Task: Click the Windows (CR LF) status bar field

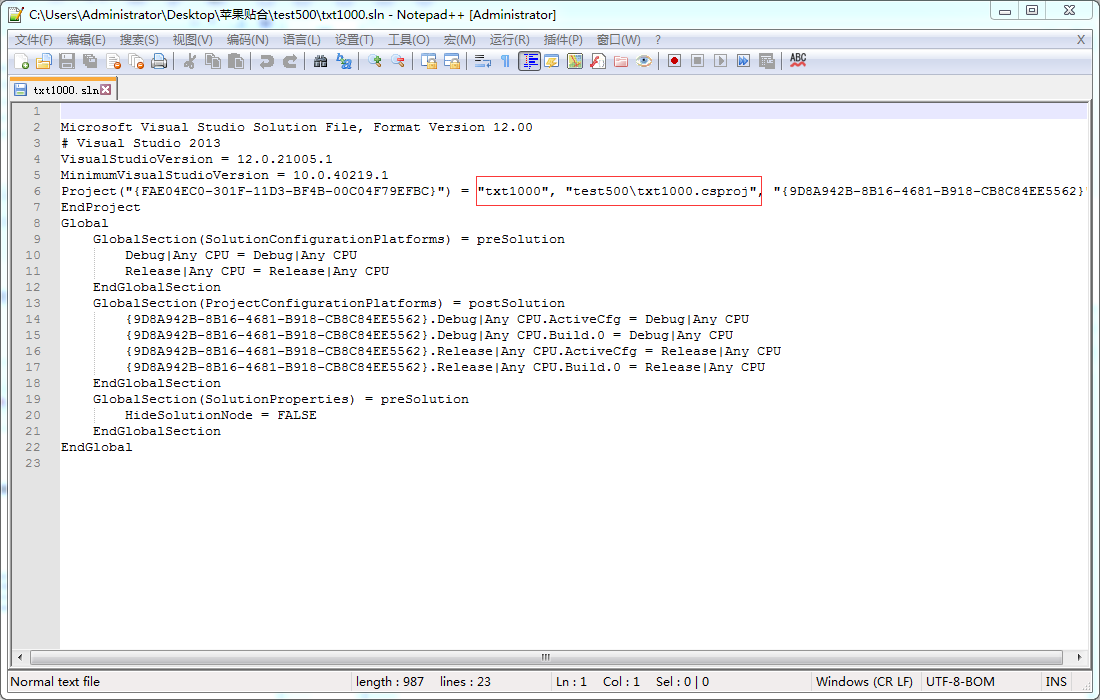Action: click(x=864, y=681)
